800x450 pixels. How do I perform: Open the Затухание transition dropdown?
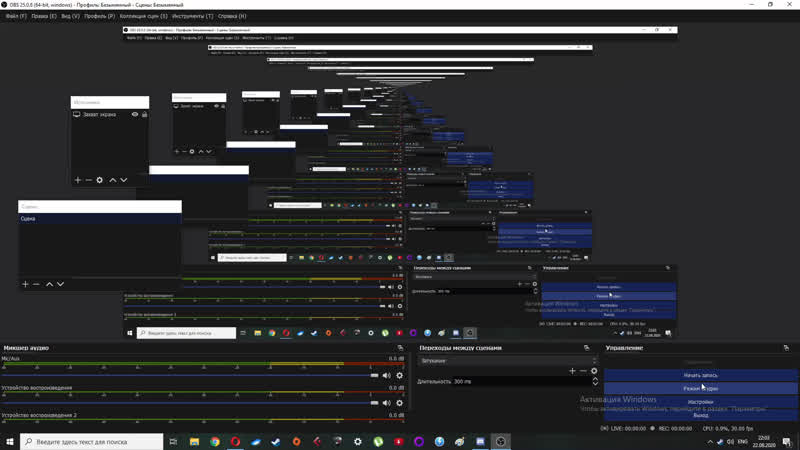point(507,361)
